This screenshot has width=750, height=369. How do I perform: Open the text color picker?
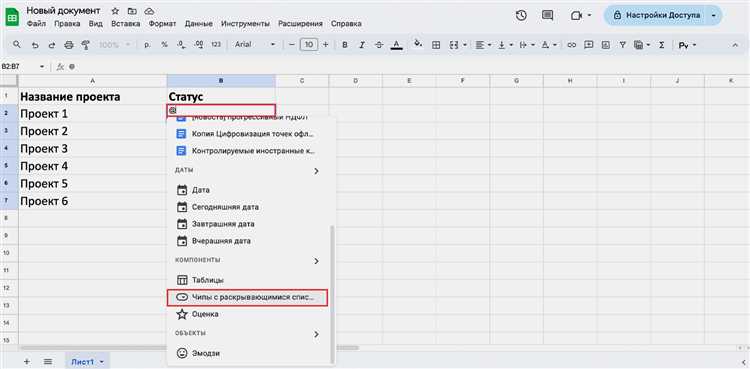tap(396, 45)
